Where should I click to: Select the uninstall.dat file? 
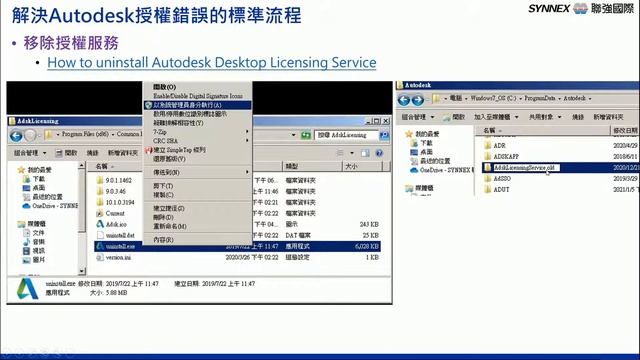coord(116,235)
